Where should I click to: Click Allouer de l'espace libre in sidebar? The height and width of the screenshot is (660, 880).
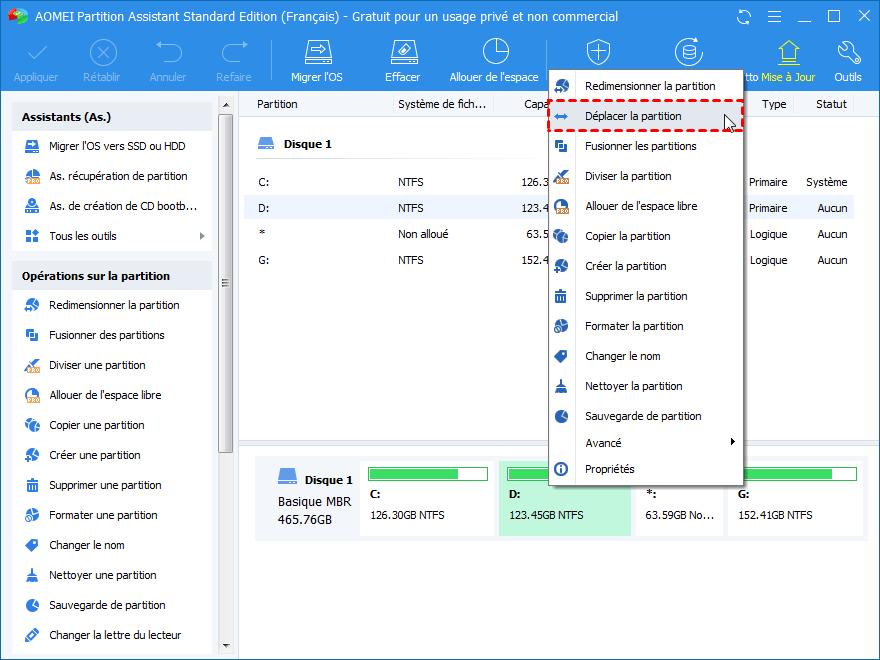(x=112, y=395)
